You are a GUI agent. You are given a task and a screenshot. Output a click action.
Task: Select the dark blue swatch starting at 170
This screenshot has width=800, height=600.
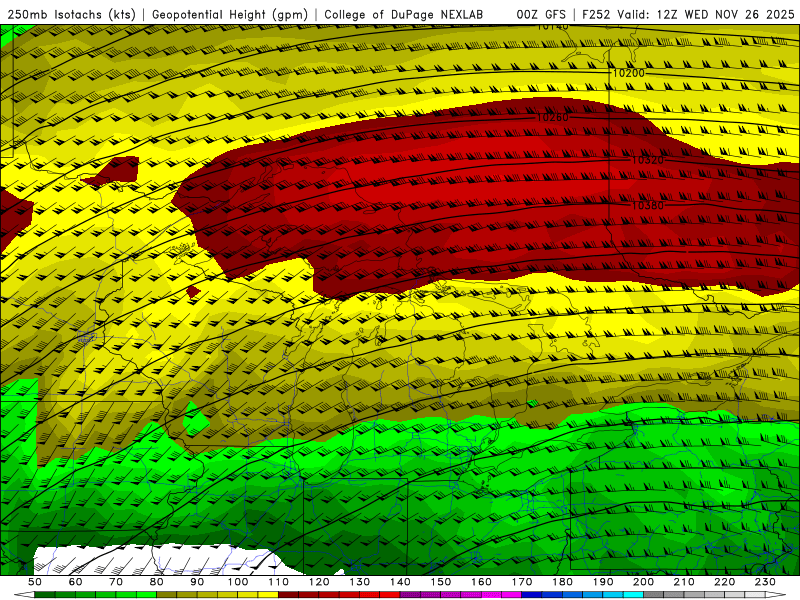(x=532, y=595)
